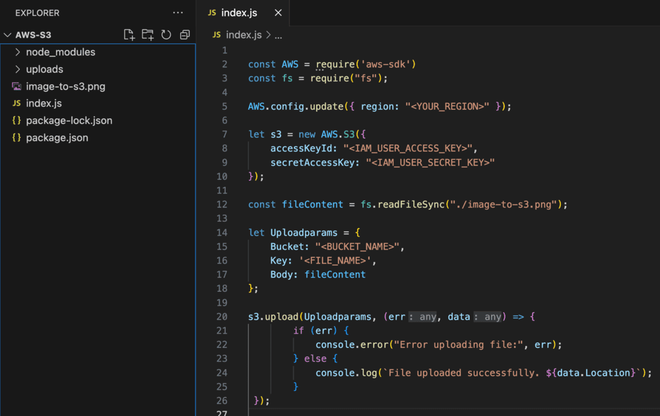Click the breadcrumb ellipsis after index.js
The height and width of the screenshot is (416, 660).
(x=279, y=34)
